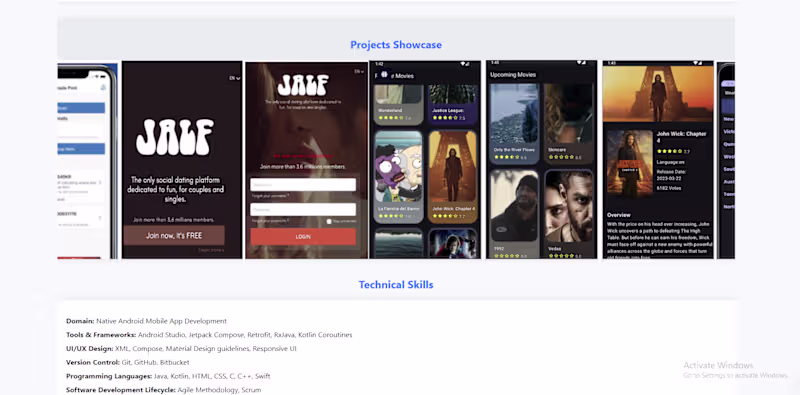The width and height of the screenshot is (800, 395).
Task: Open the JALF splash screen thumbnail
Action: point(182,160)
